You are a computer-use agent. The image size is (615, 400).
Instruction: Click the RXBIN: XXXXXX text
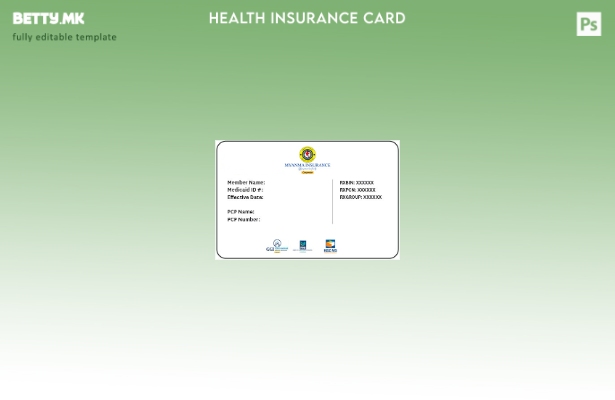coord(357,183)
